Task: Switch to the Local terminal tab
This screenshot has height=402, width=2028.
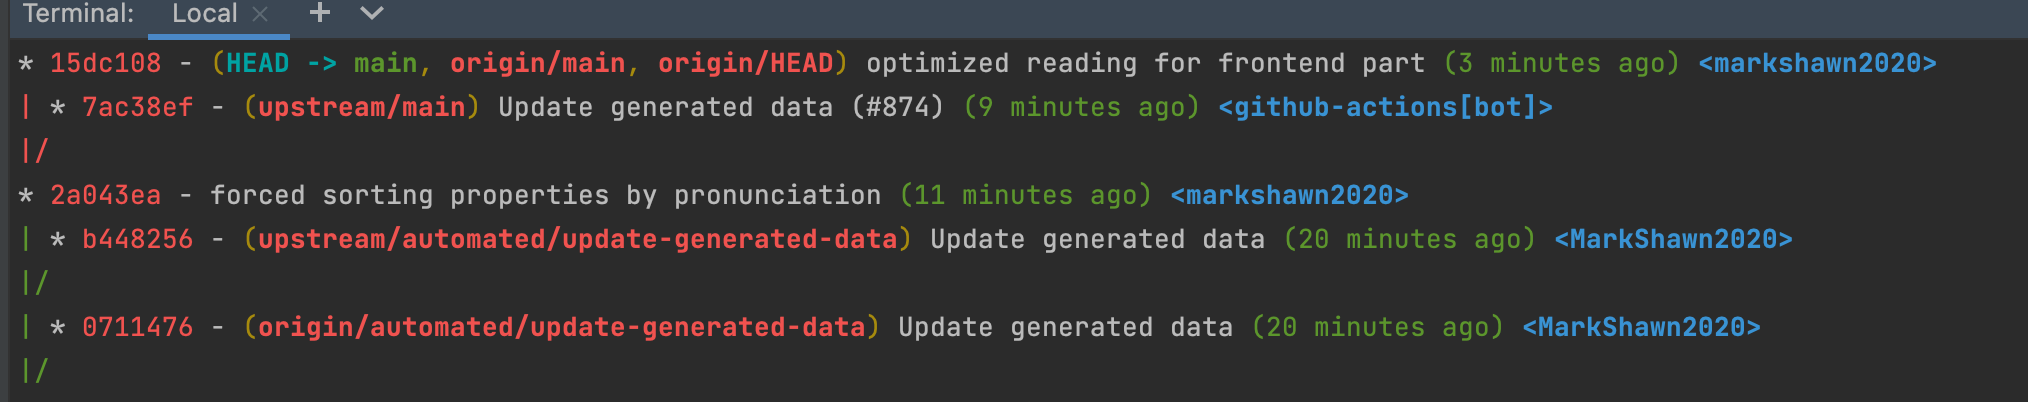Action: point(204,14)
